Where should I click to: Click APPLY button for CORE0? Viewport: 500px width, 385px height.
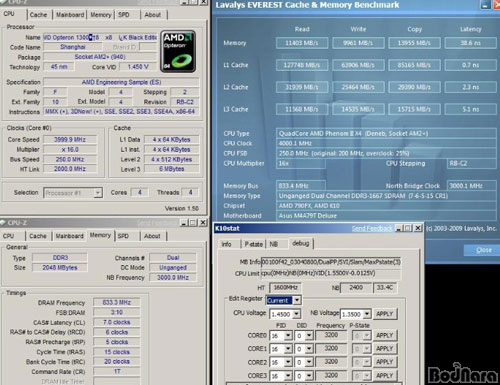click(385, 335)
